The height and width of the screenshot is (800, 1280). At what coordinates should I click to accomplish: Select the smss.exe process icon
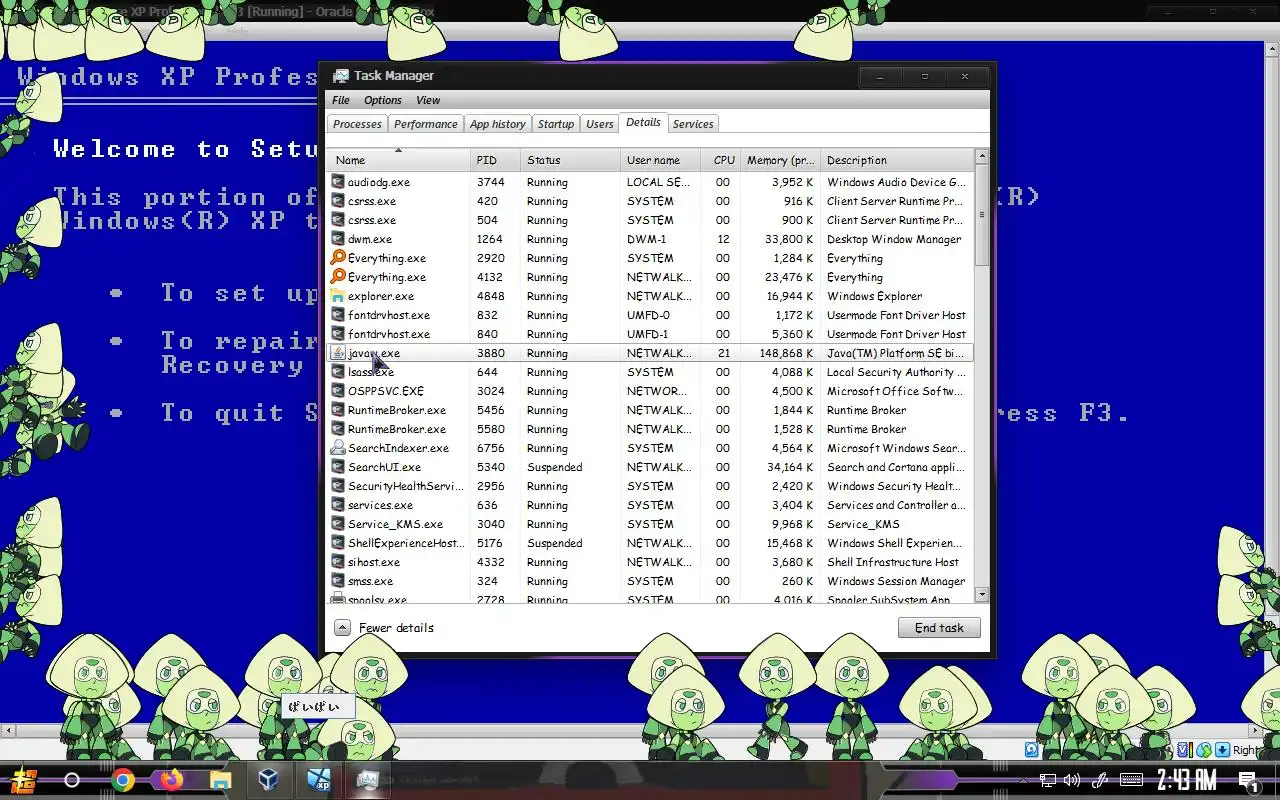(338, 581)
